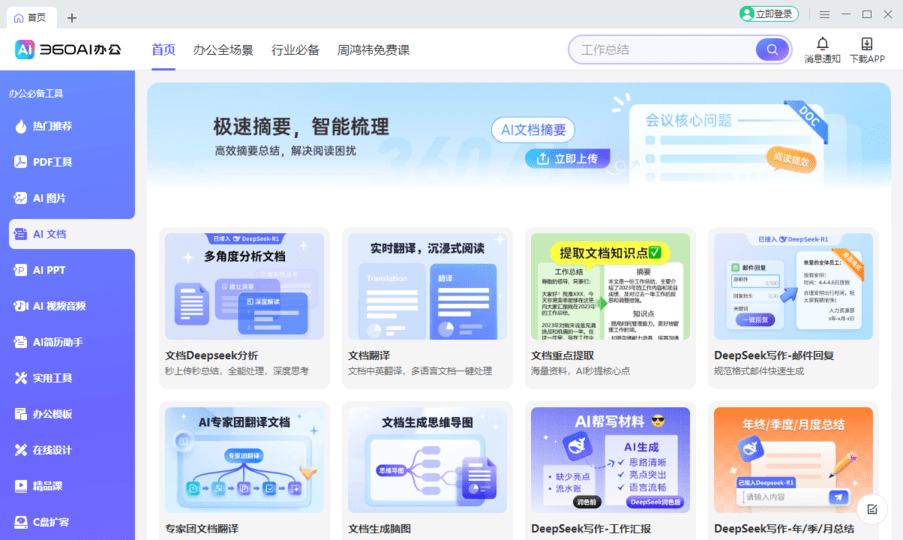Click the 360AI办公 logo

coord(68,50)
